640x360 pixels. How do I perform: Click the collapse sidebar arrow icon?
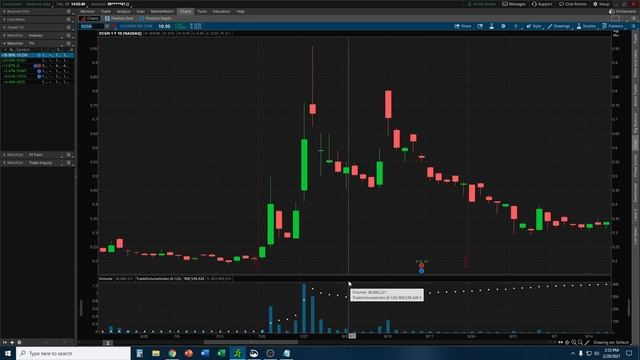click(x=4, y=342)
